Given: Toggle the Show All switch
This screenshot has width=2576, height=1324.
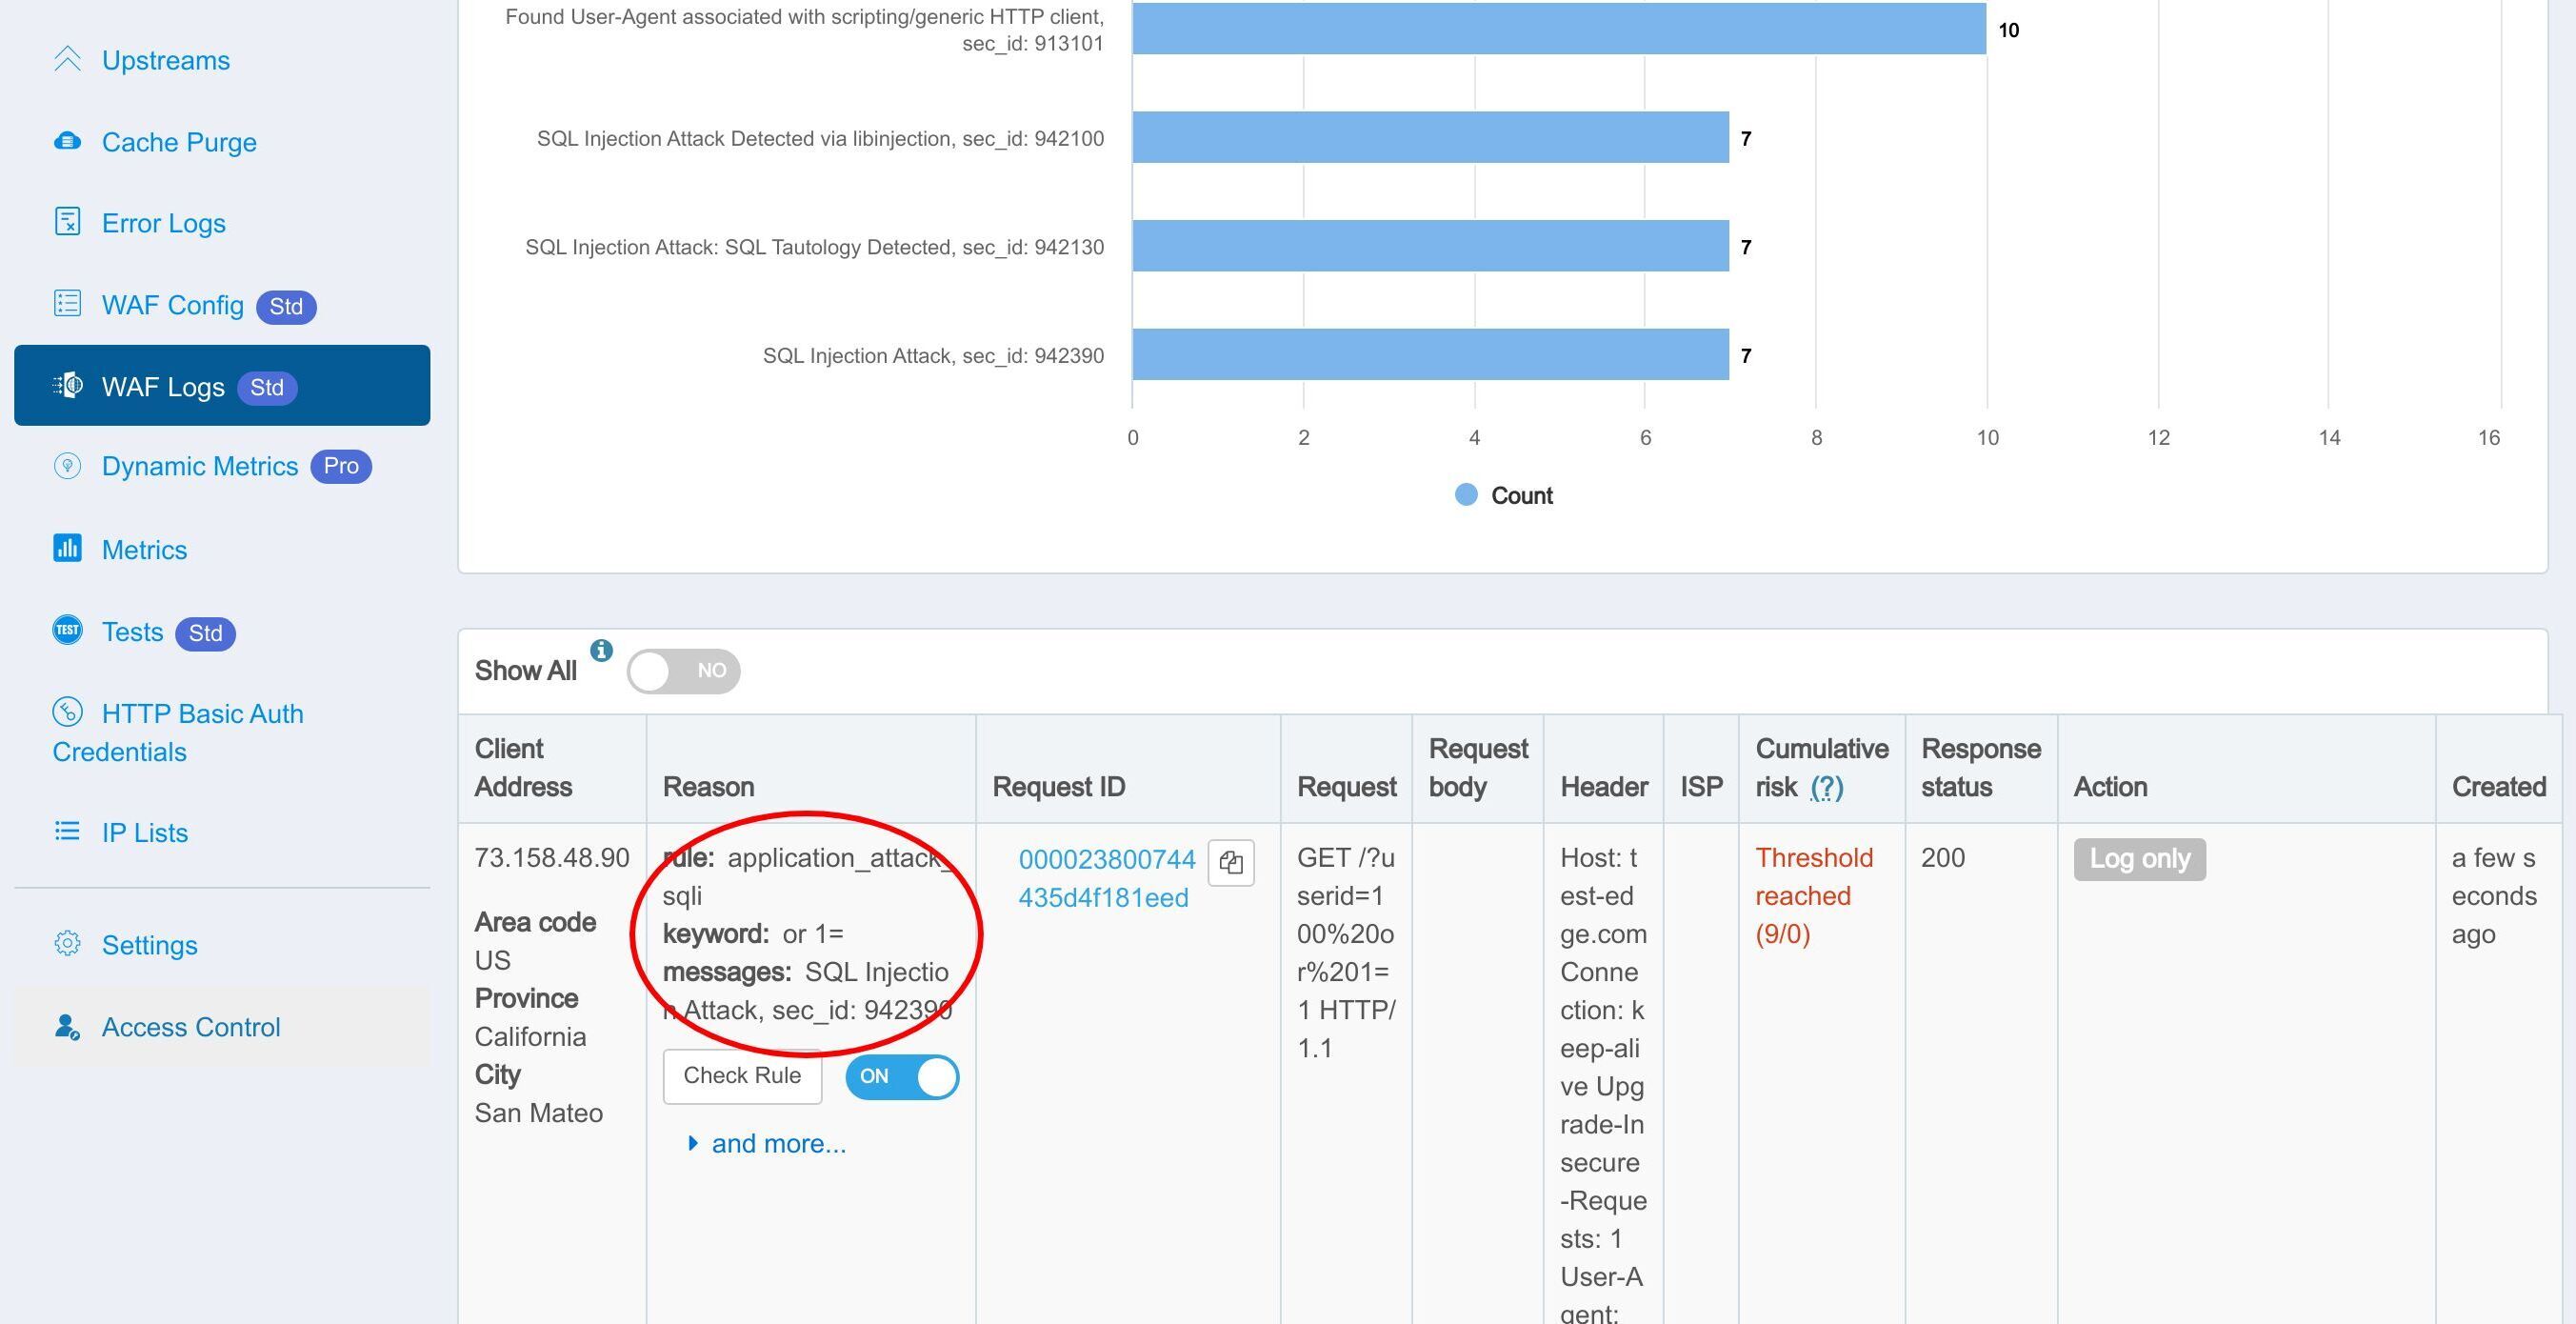Looking at the screenshot, I should click(x=683, y=670).
